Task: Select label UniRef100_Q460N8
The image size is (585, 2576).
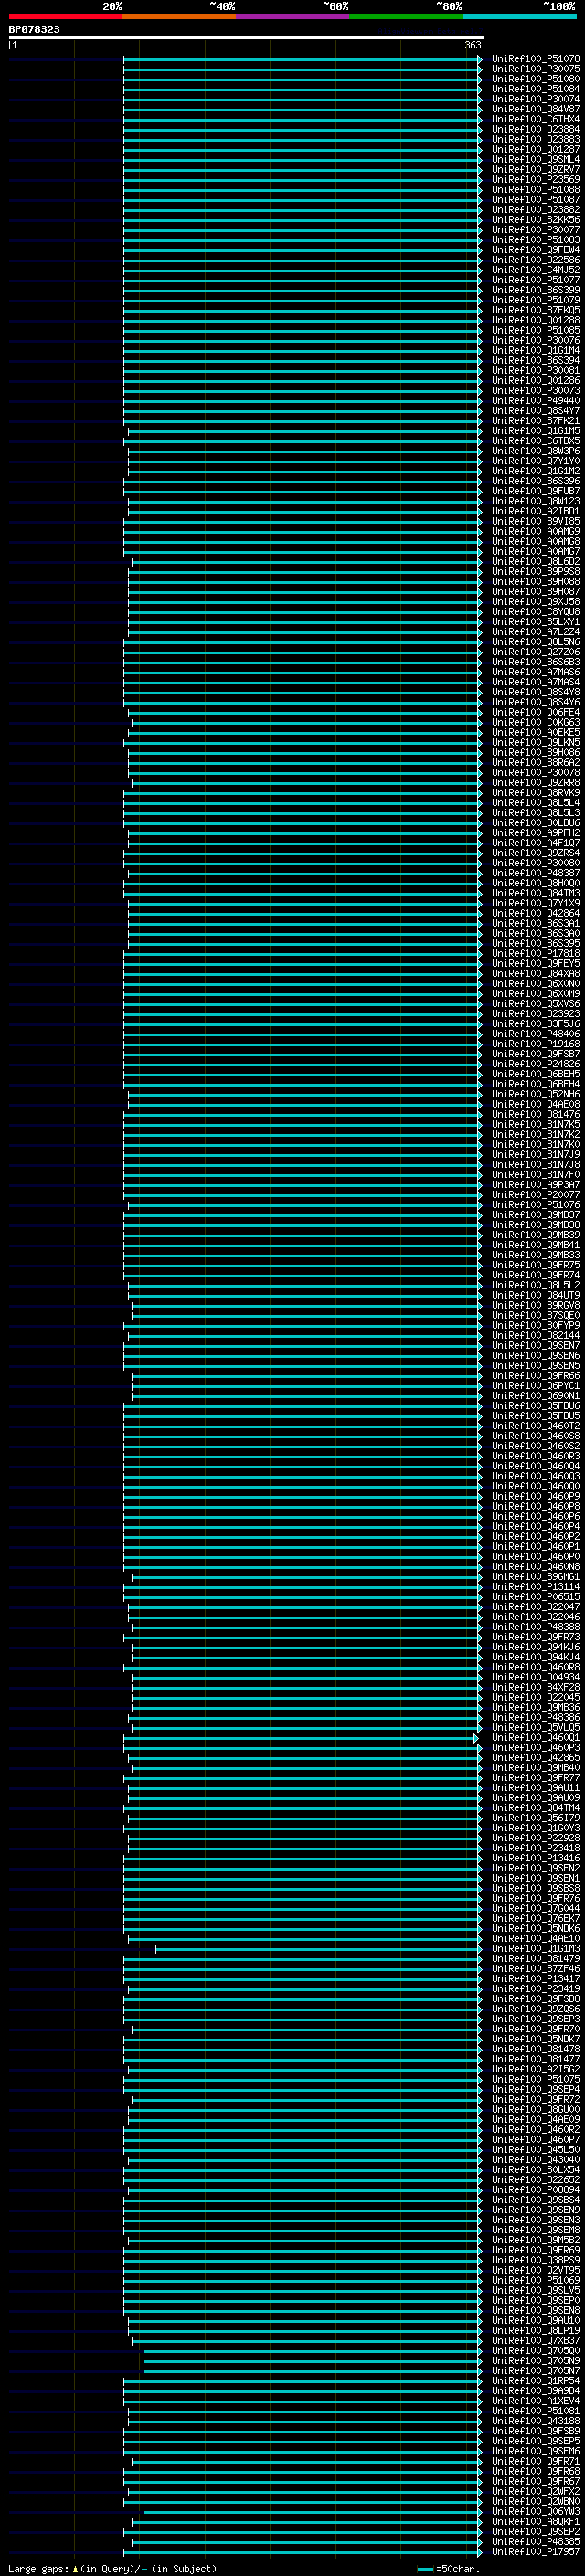Action: (536, 1567)
